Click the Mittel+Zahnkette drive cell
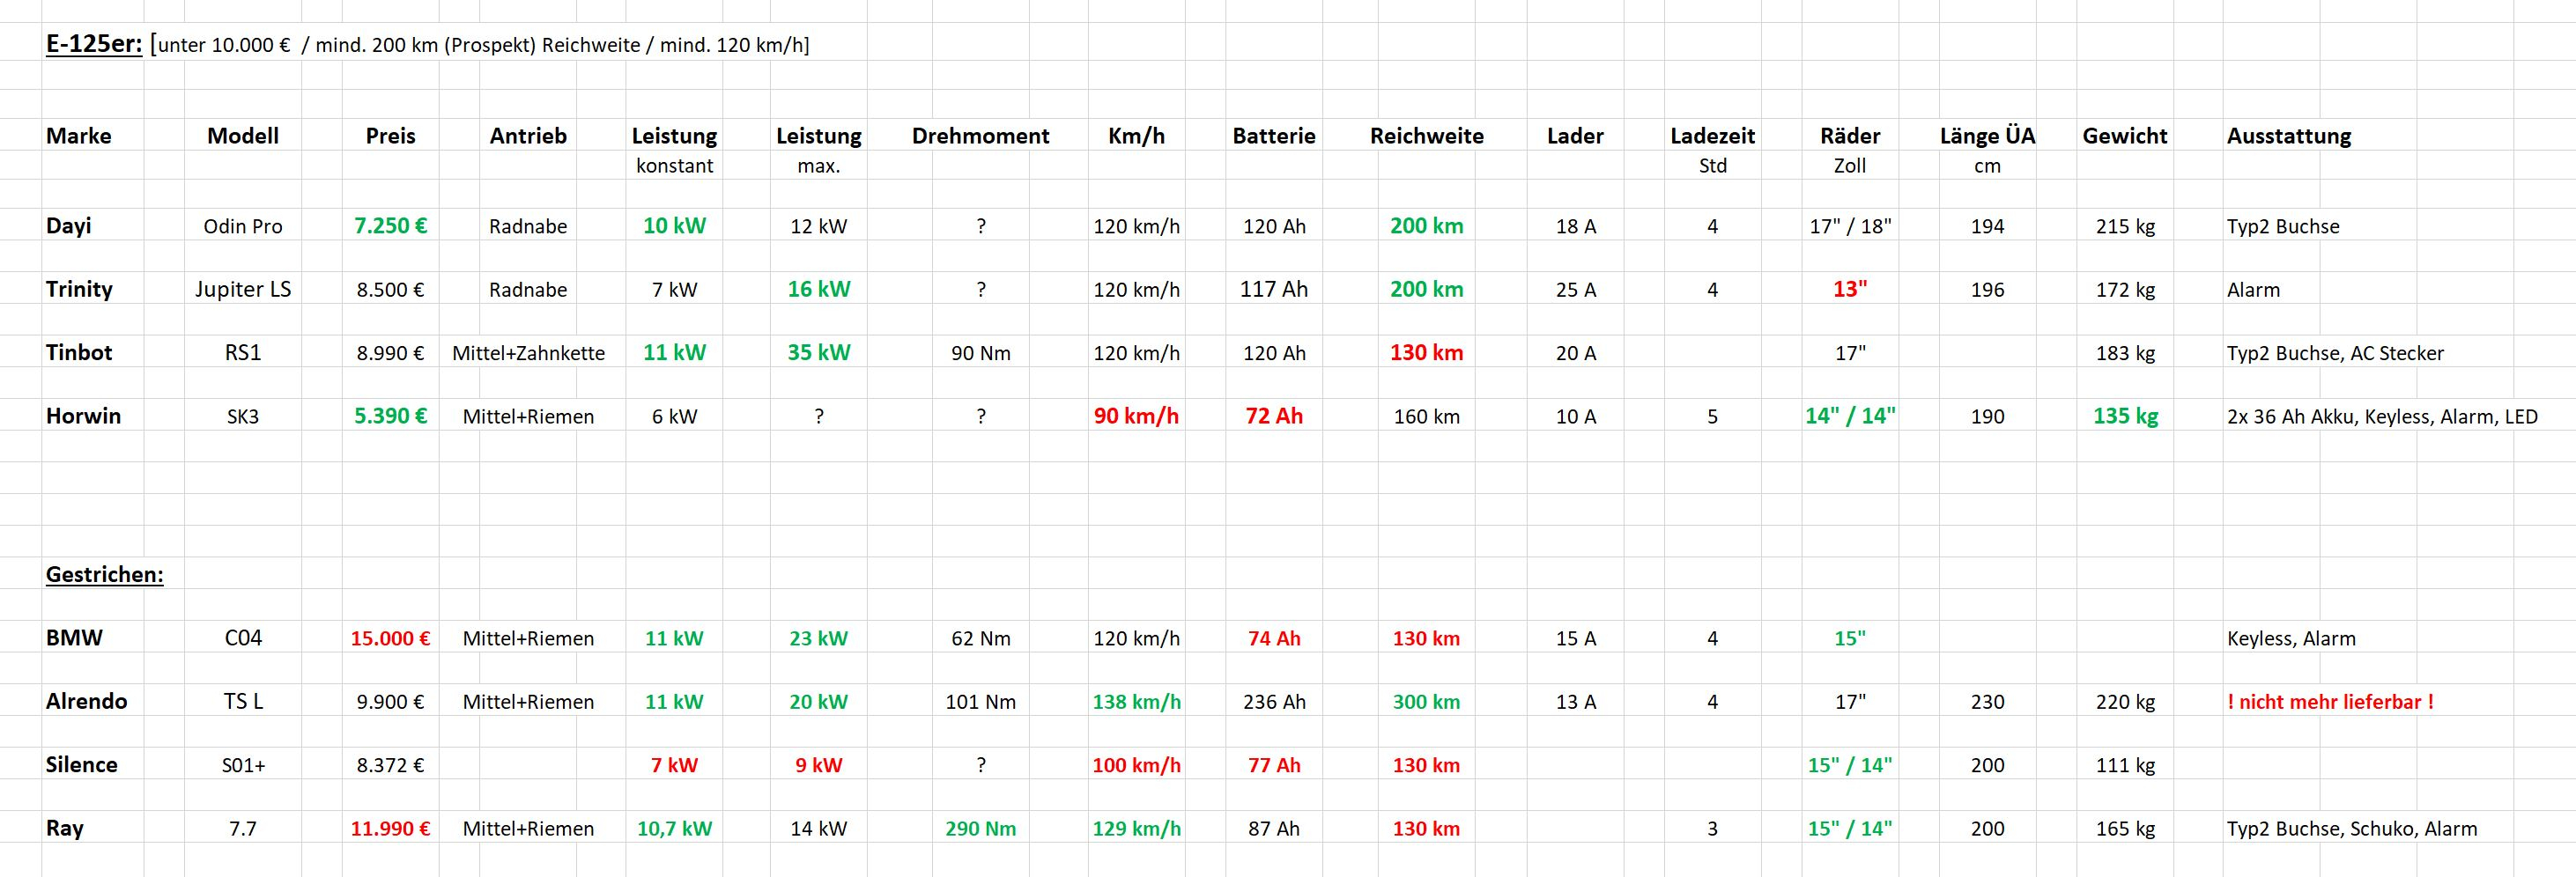Image resolution: width=2576 pixels, height=877 pixels. (528, 353)
